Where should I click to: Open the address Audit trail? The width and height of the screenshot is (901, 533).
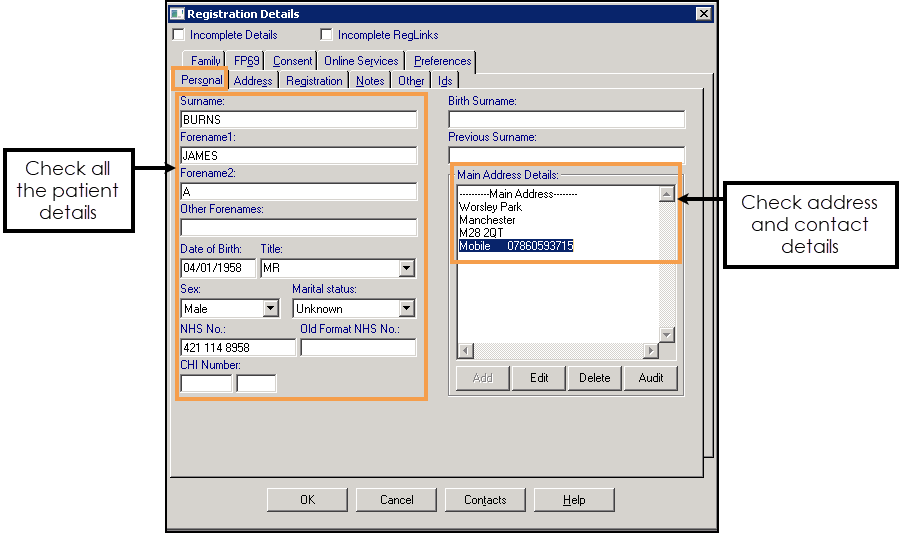click(x=651, y=378)
